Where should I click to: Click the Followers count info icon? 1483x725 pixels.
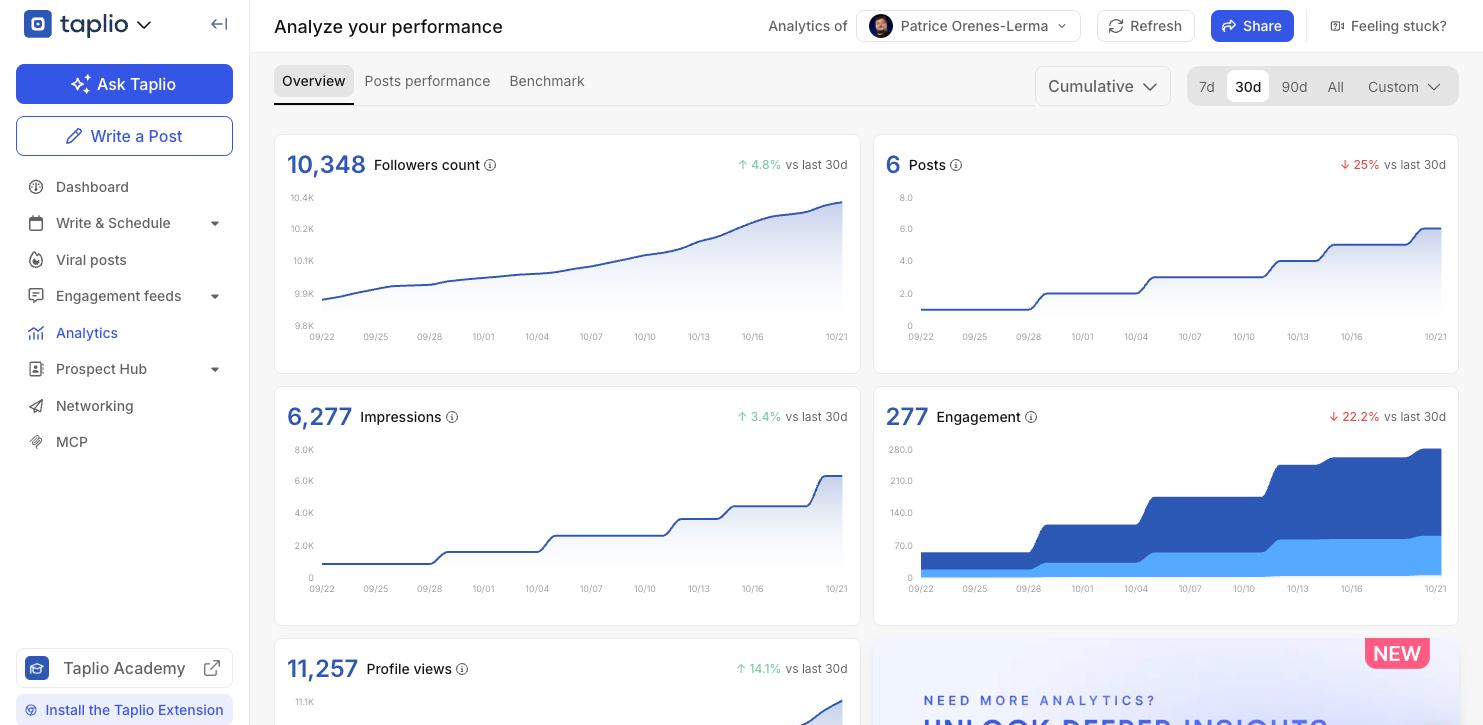click(x=490, y=165)
